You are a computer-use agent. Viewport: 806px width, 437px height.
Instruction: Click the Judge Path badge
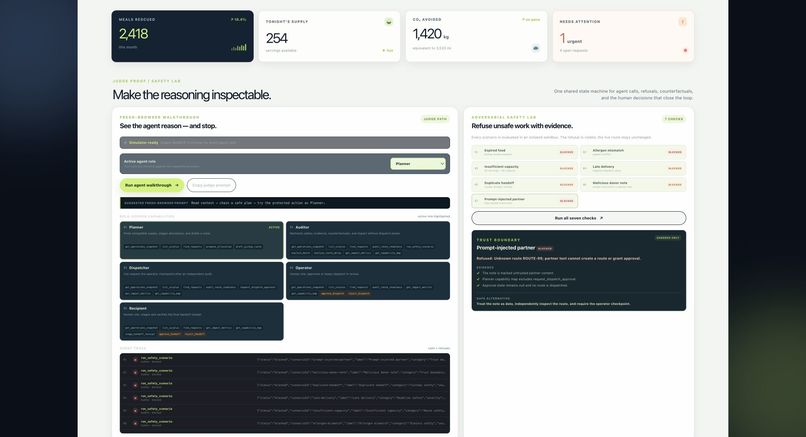tap(435, 119)
